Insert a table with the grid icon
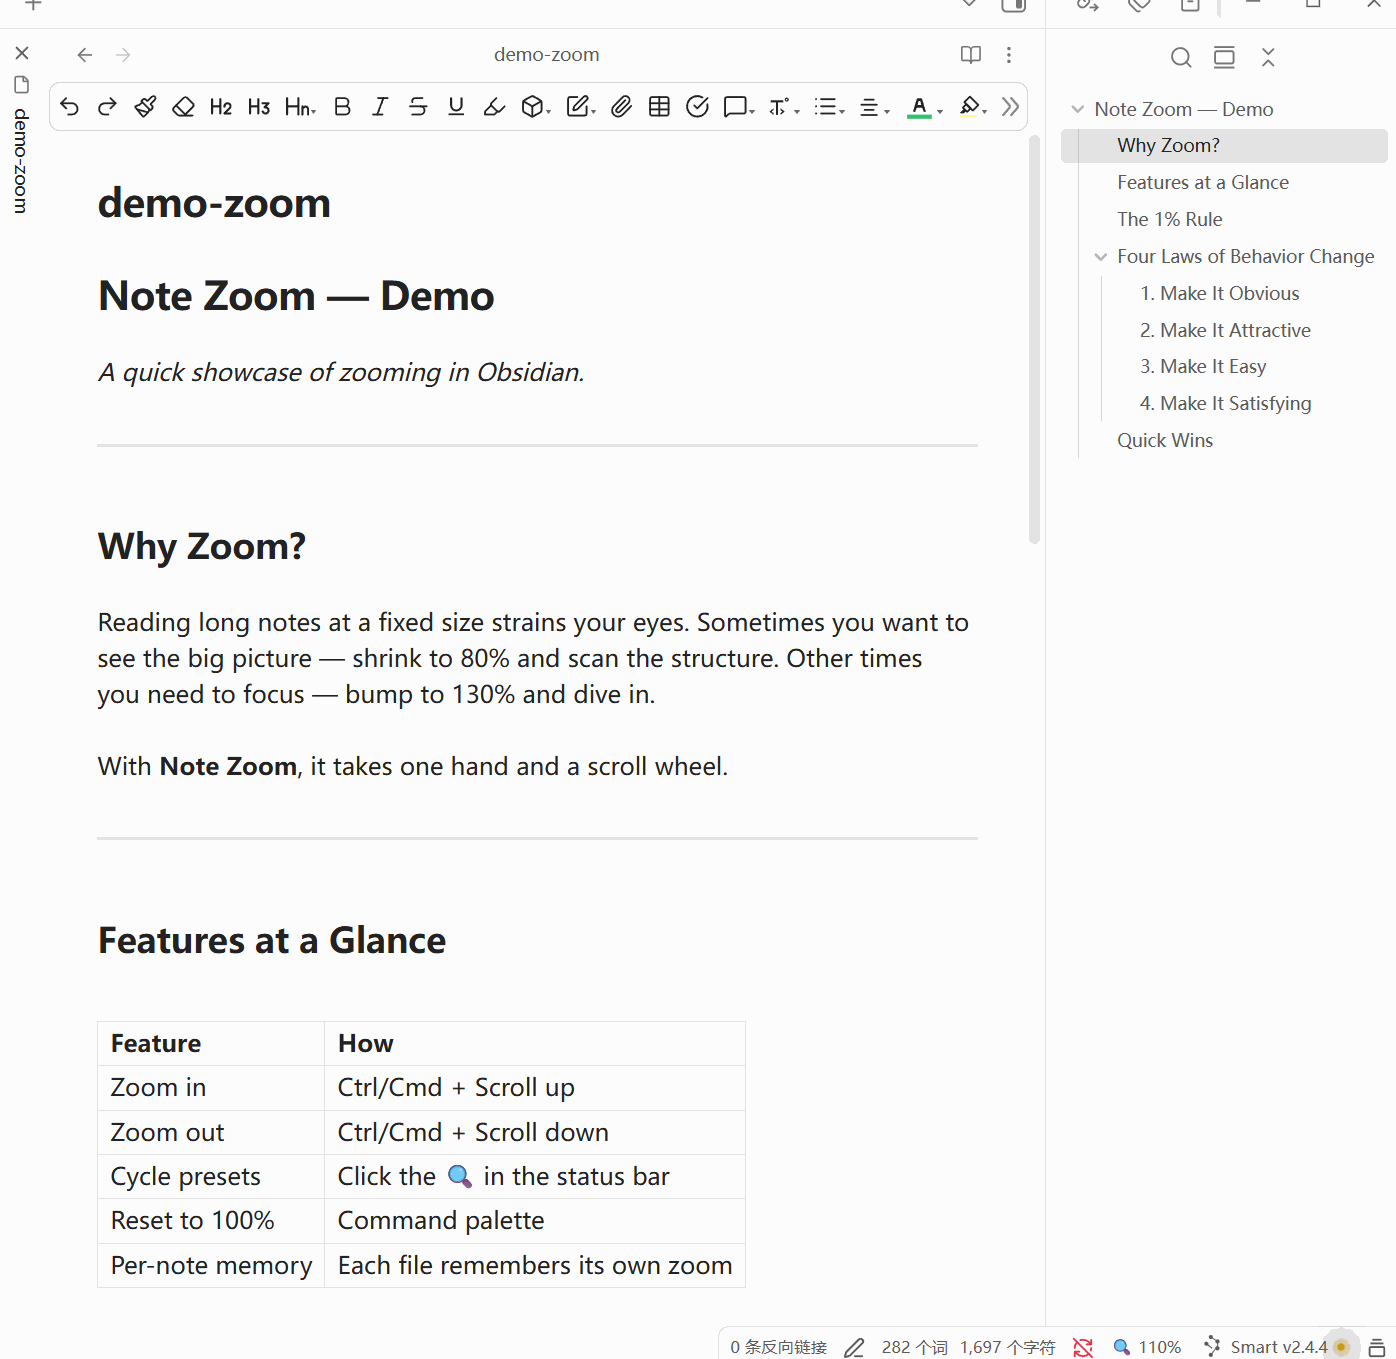The width and height of the screenshot is (1396, 1359). tap(659, 107)
